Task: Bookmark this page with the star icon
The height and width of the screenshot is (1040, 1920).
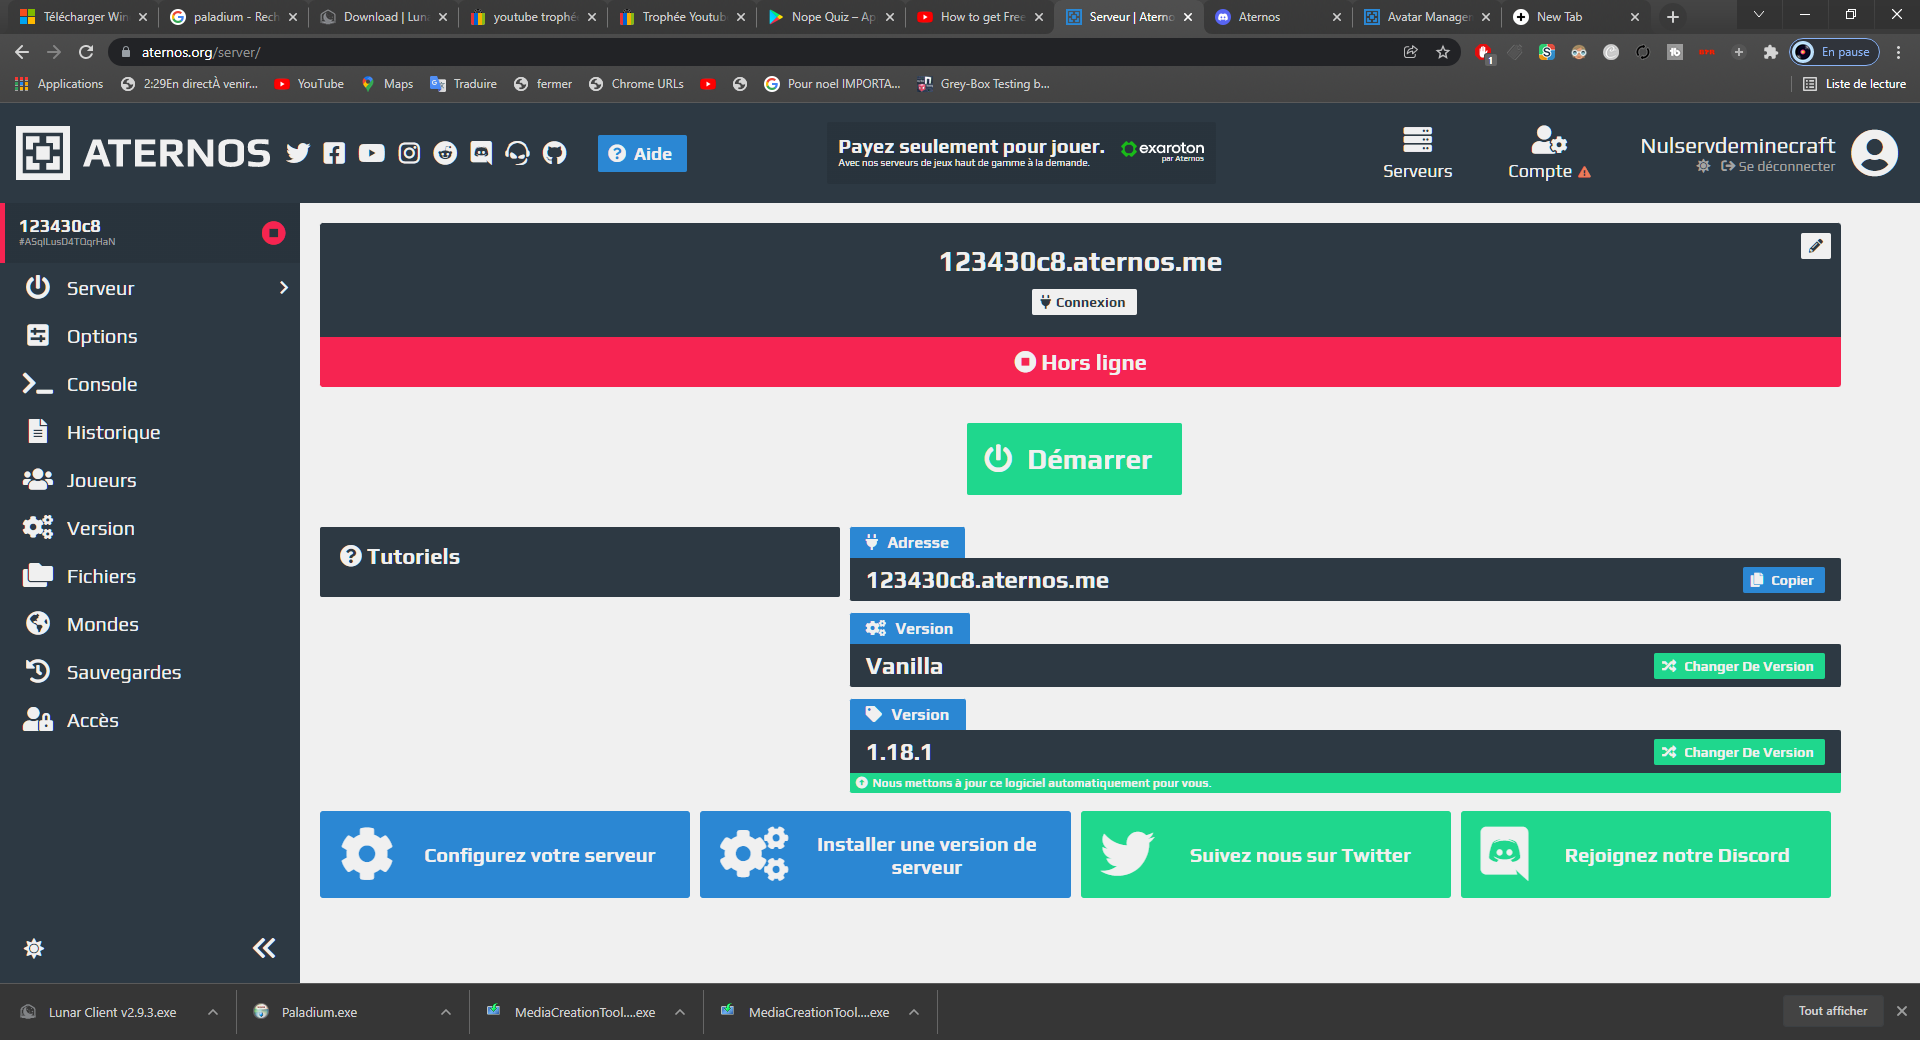Action: (1443, 52)
